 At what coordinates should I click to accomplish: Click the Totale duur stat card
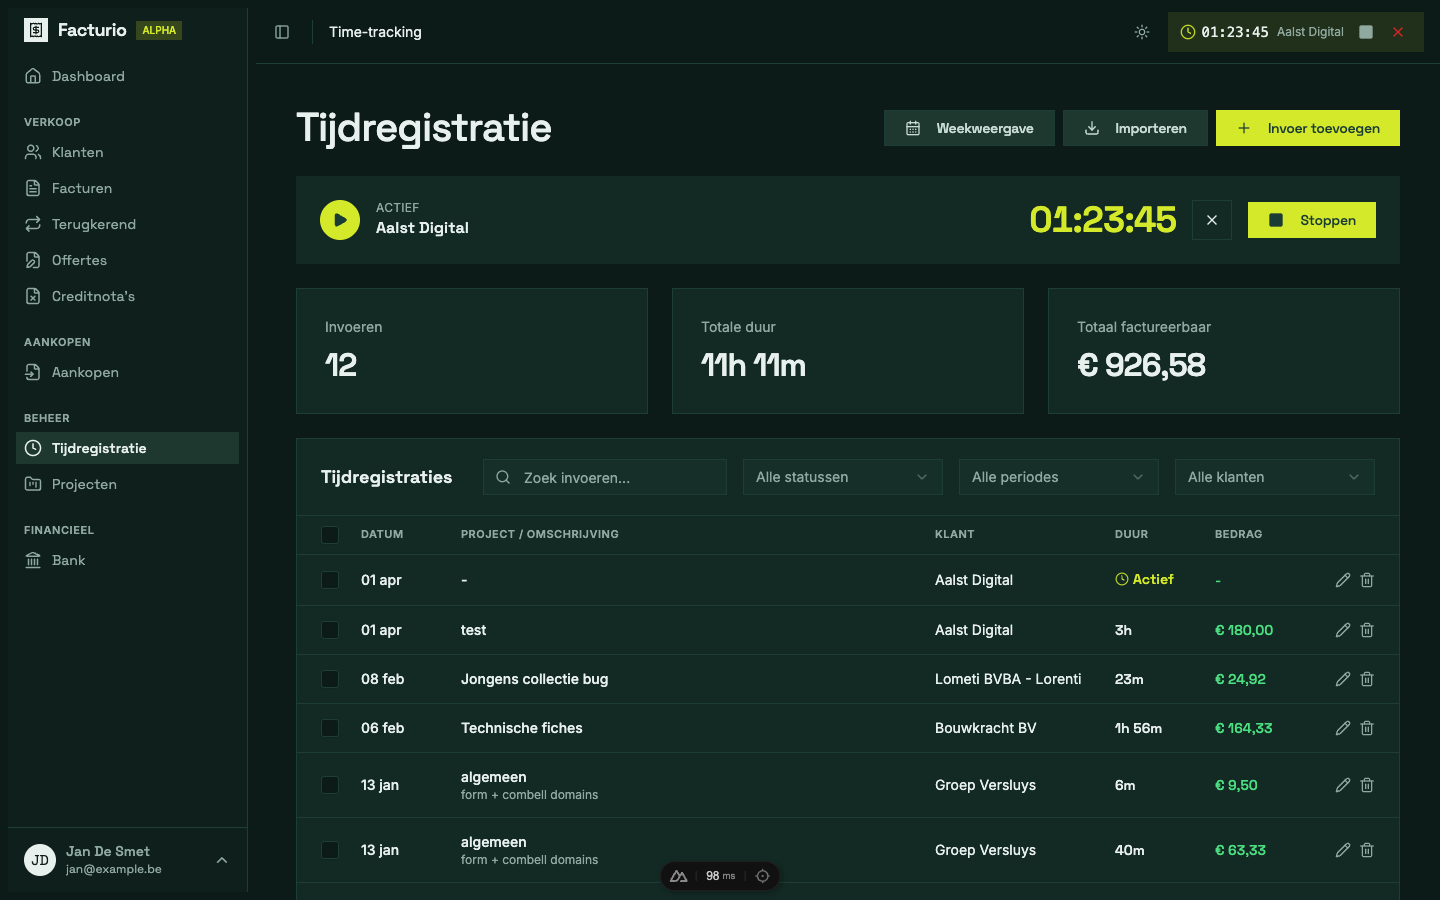(x=848, y=351)
